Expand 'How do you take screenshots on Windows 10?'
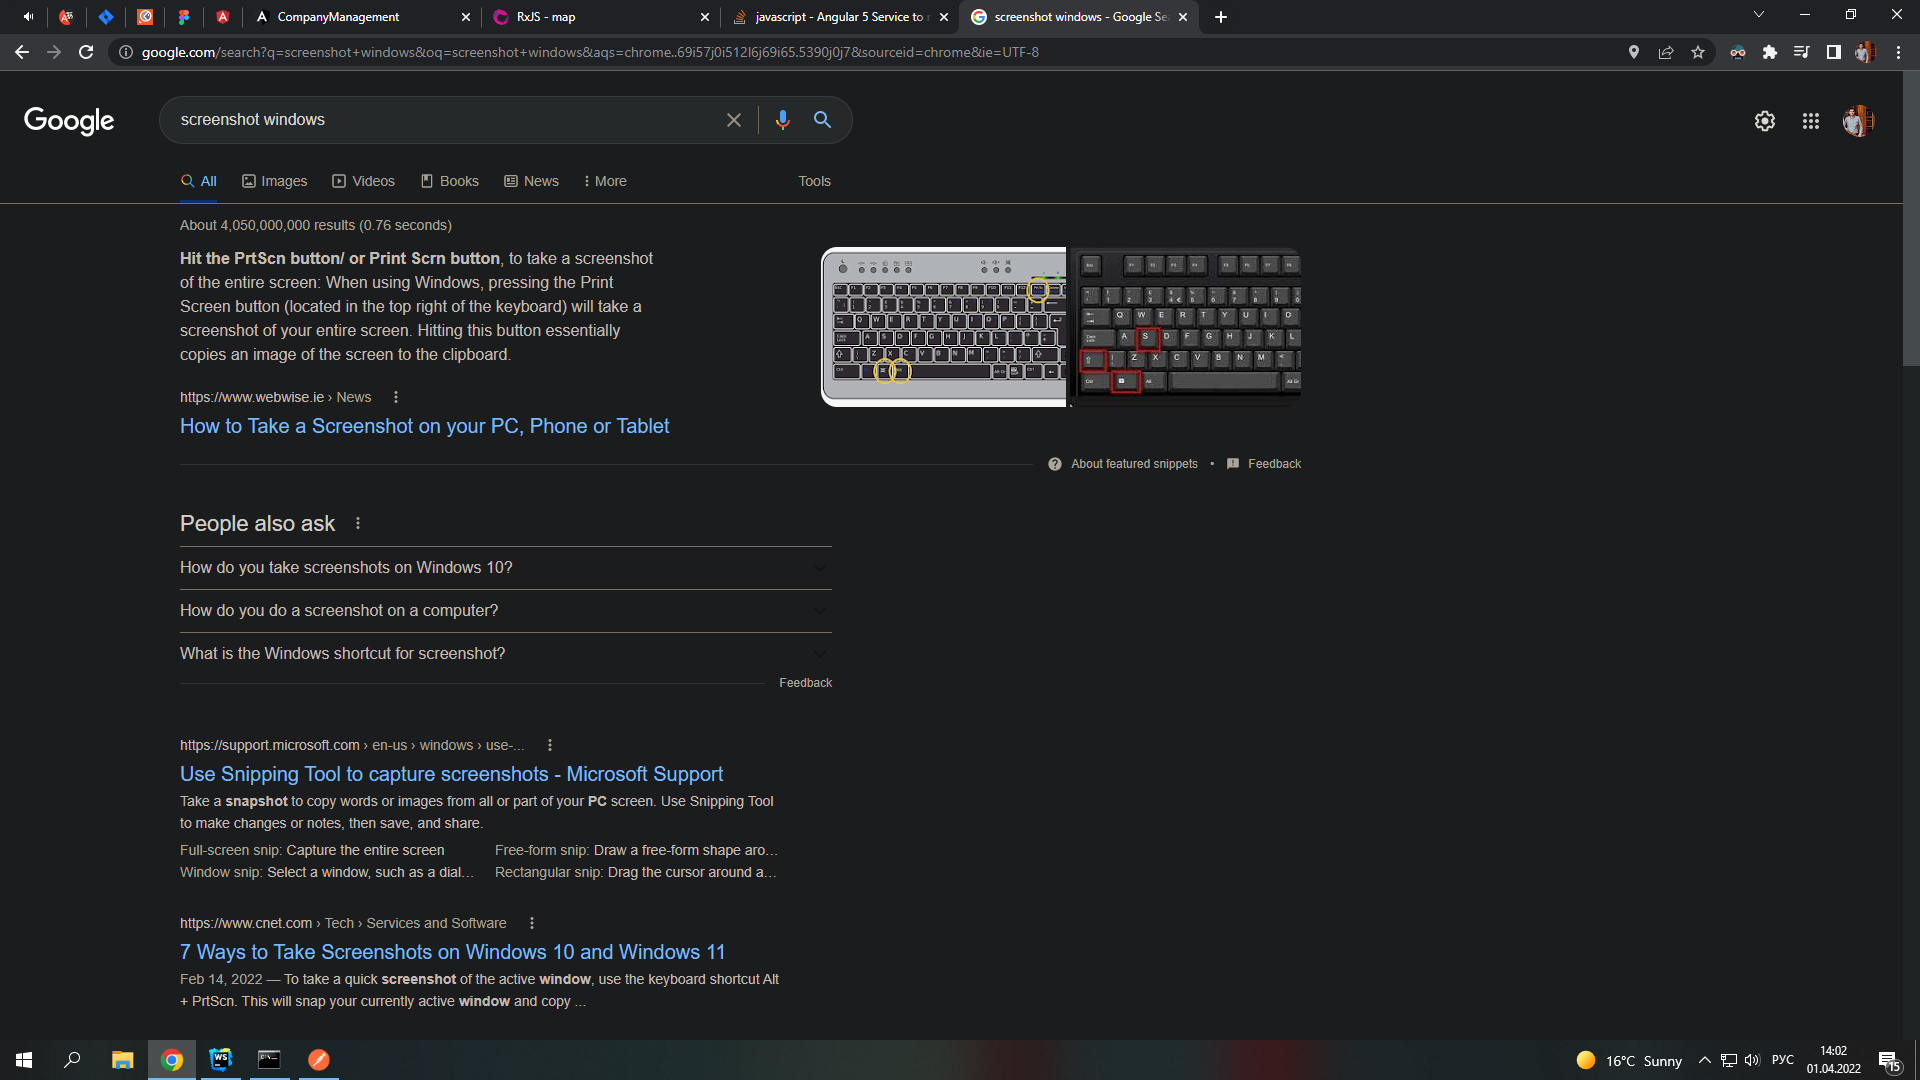This screenshot has width=1920, height=1080. pos(505,568)
